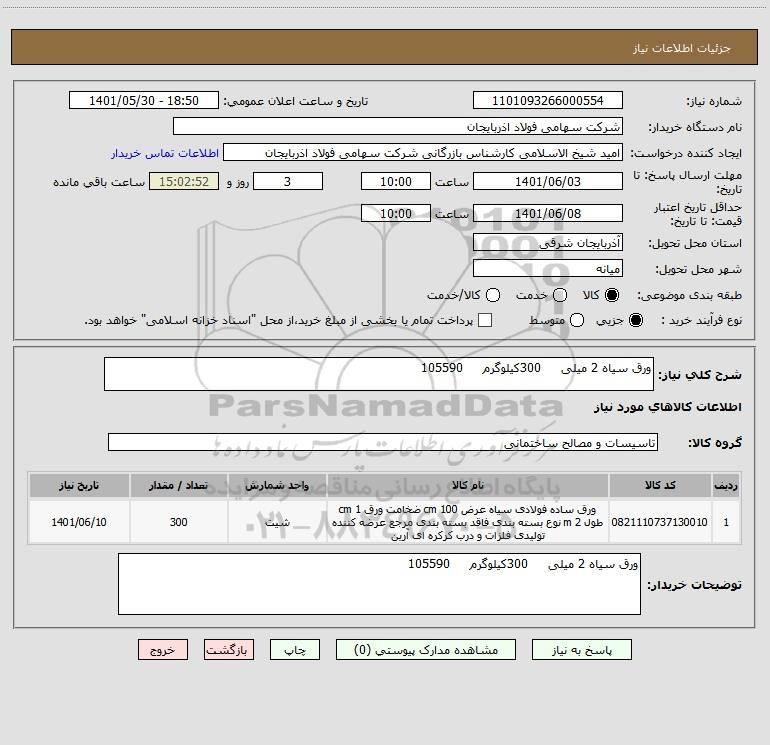770x745 pixels.
Task: Toggle the اسناد خزانه اسلامی payment checkbox
Action: click(485, 320)
